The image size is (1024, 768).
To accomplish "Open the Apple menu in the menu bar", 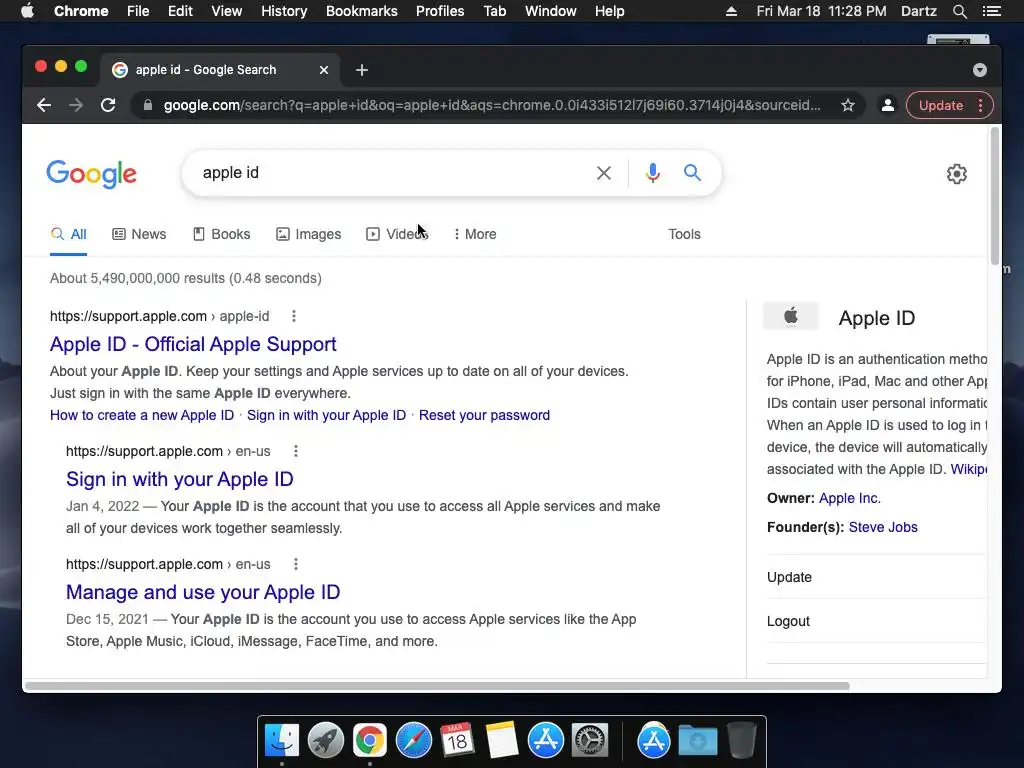I will coord(27,11).
